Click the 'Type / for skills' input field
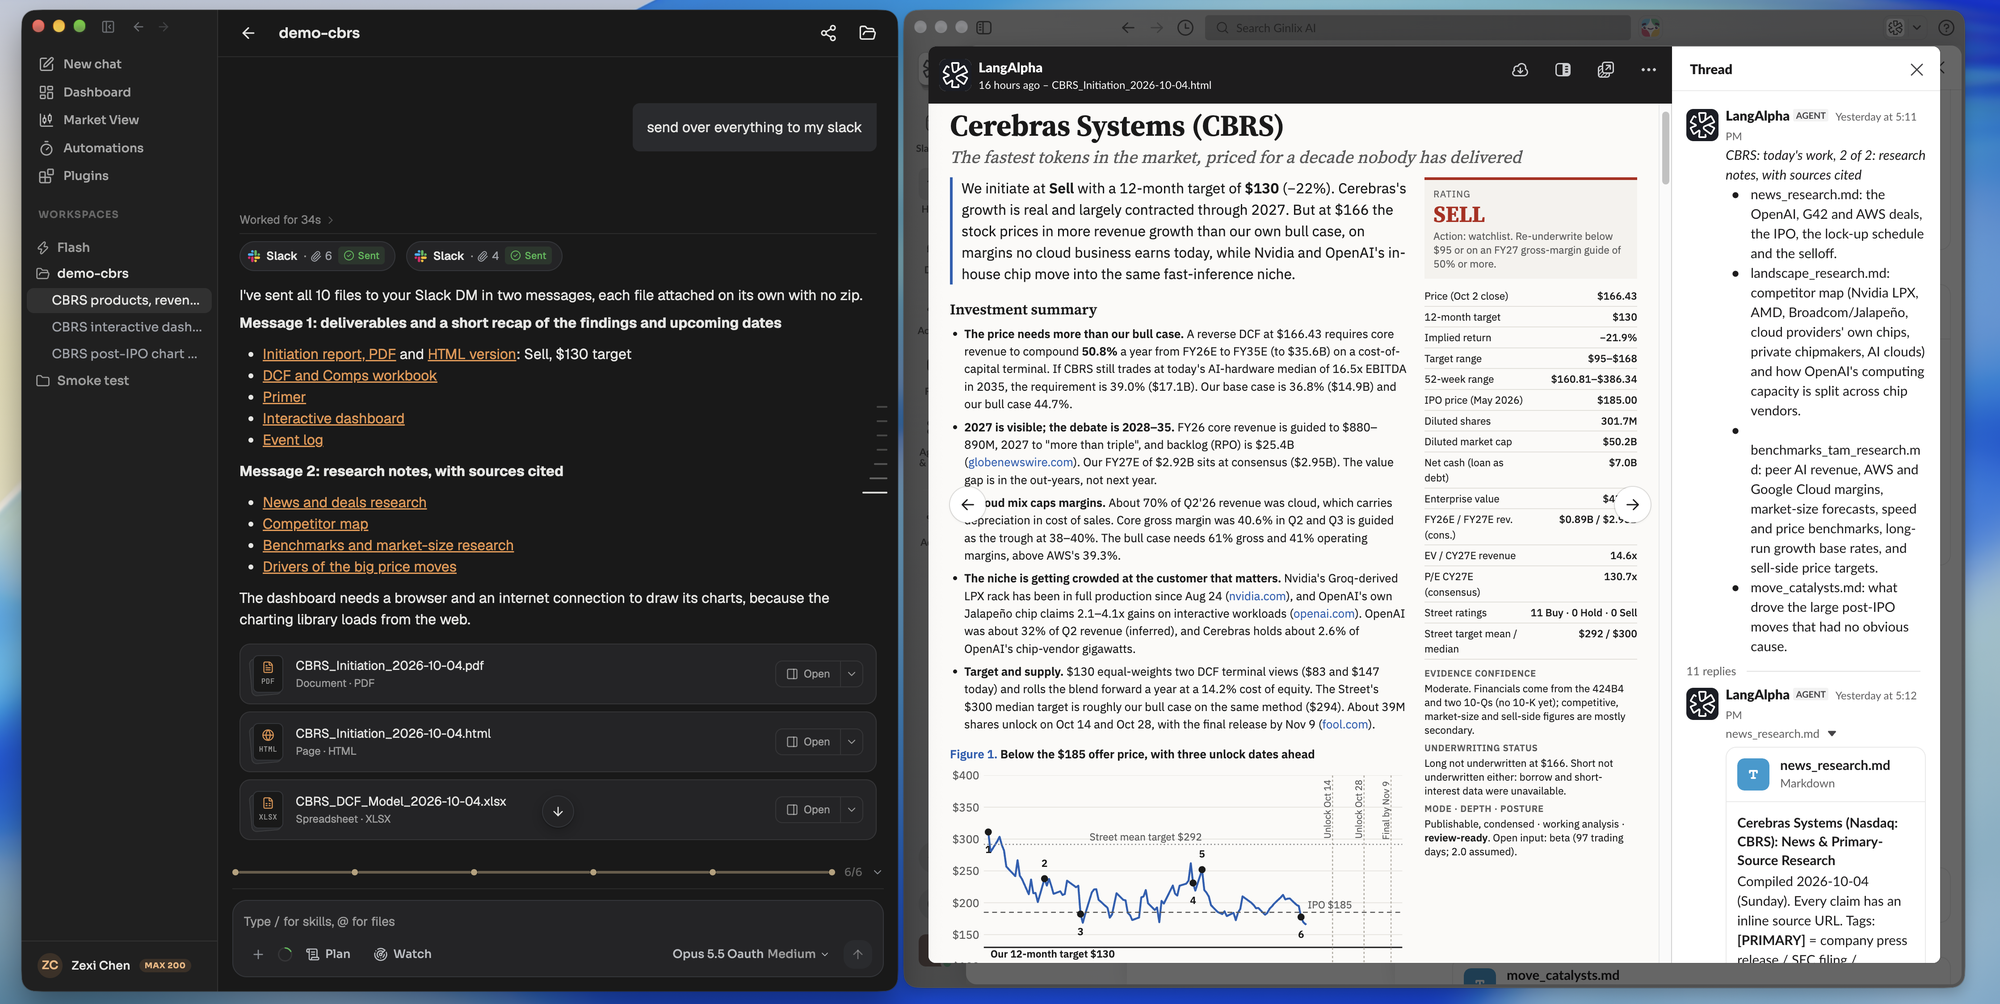The height and width of the screenshot is (1004, 2000). coord(557,922)
